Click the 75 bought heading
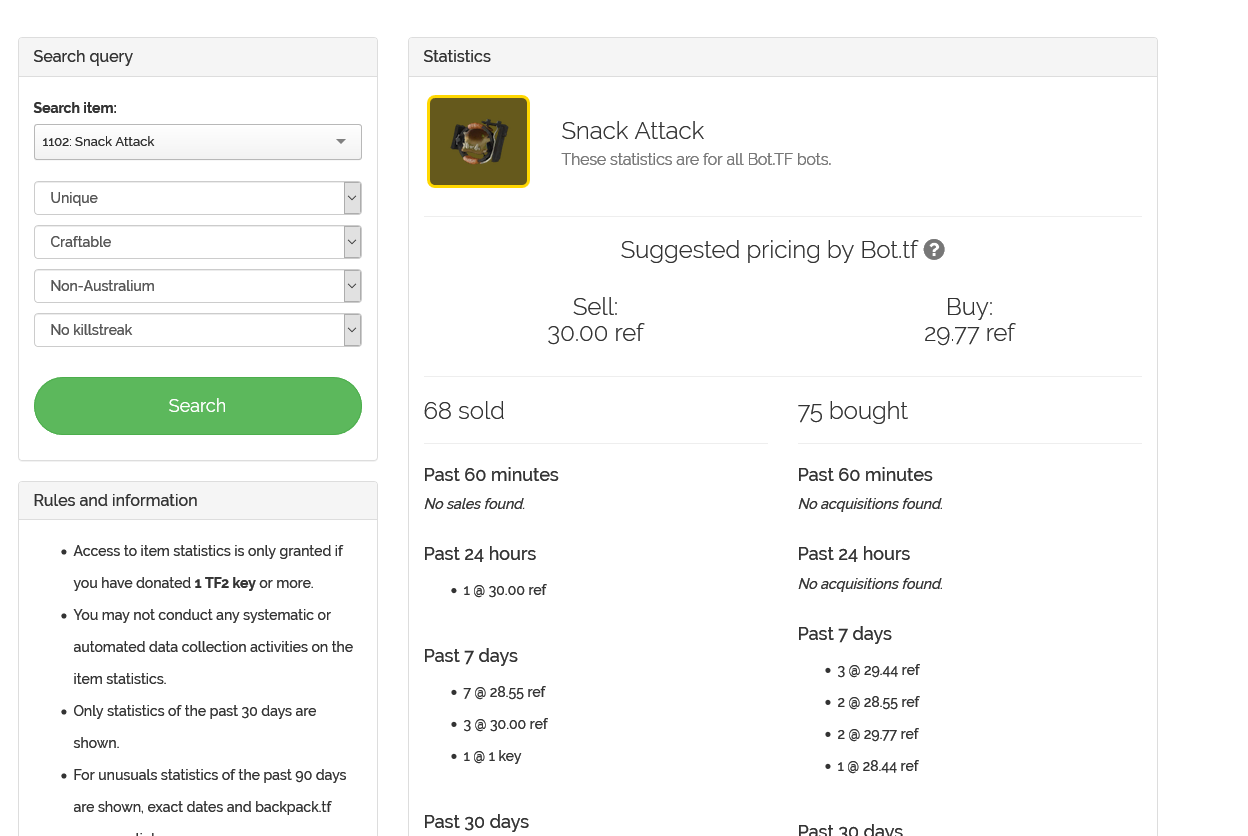The image size is (1248, 836). pyautogui.click(x=852, y=411)
